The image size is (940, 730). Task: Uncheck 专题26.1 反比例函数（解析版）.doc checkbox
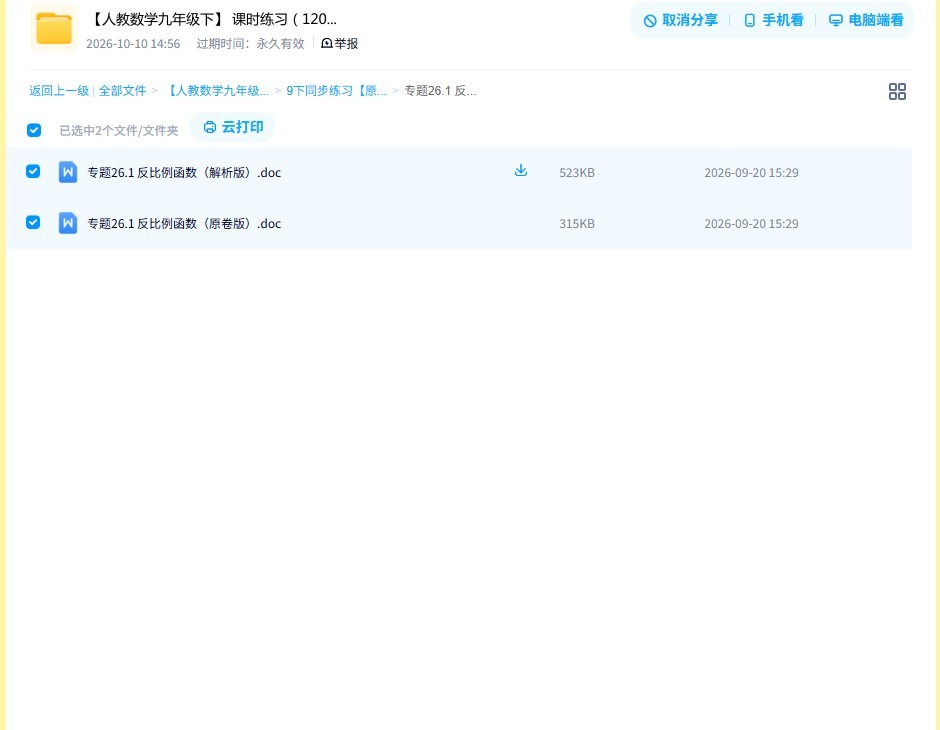[33, 171]
